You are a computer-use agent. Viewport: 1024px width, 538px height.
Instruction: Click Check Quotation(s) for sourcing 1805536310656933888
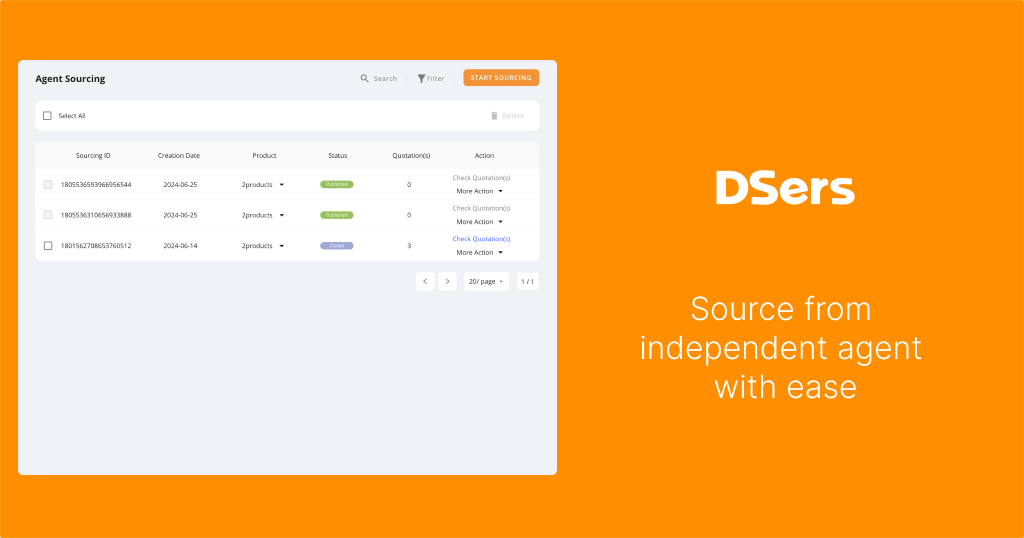[481, 208]
